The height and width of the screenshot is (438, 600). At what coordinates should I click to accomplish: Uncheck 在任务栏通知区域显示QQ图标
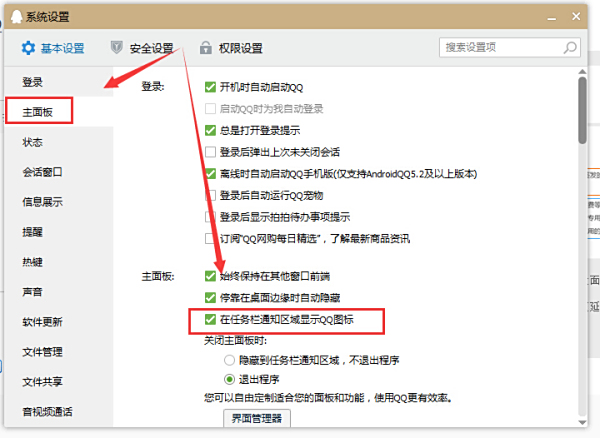coord(210,319)
